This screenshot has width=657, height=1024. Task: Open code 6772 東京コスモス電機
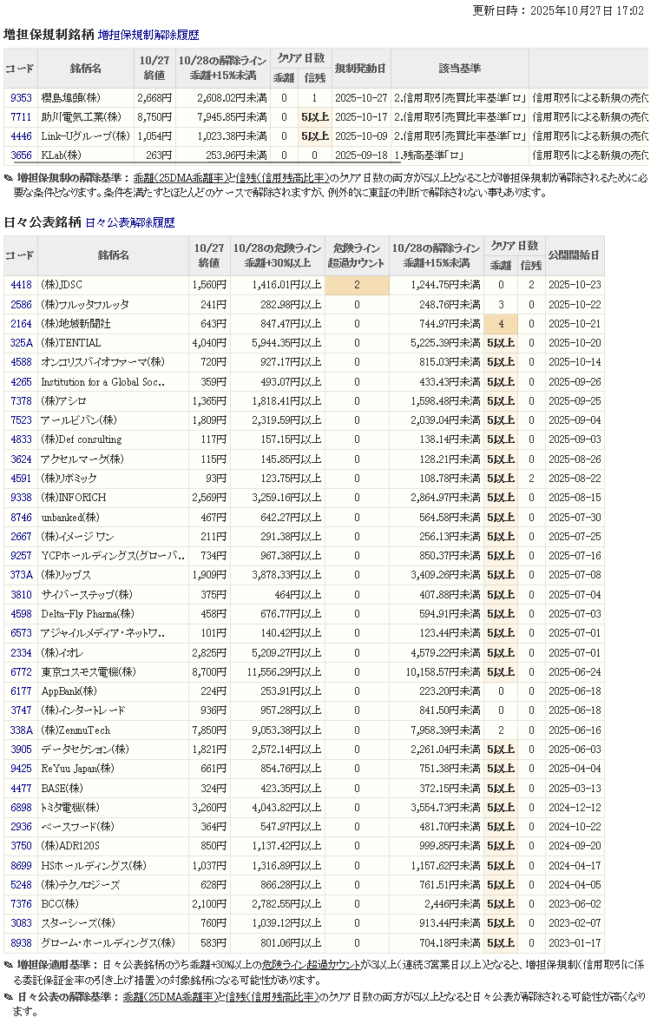tap(20, 672)
